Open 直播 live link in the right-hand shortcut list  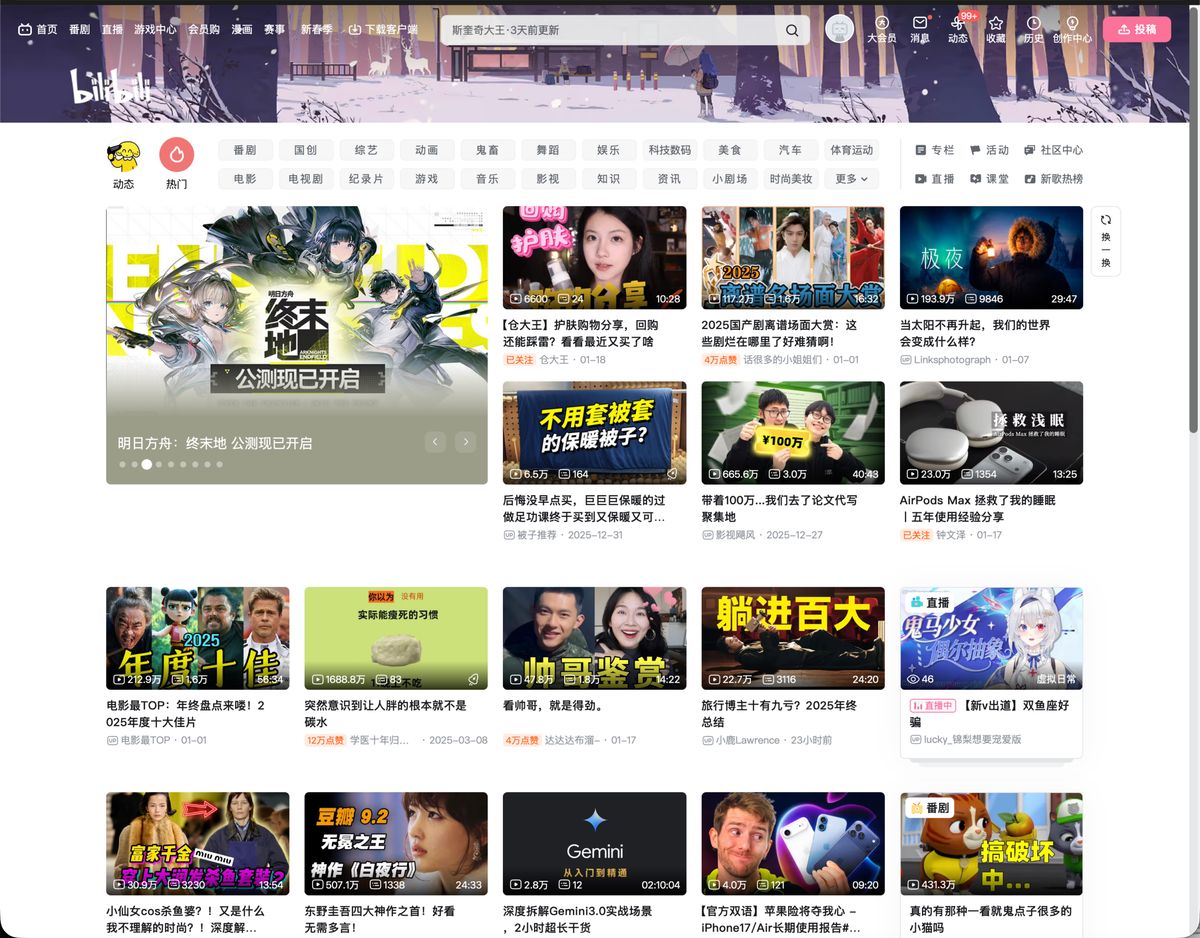[935, 179]
